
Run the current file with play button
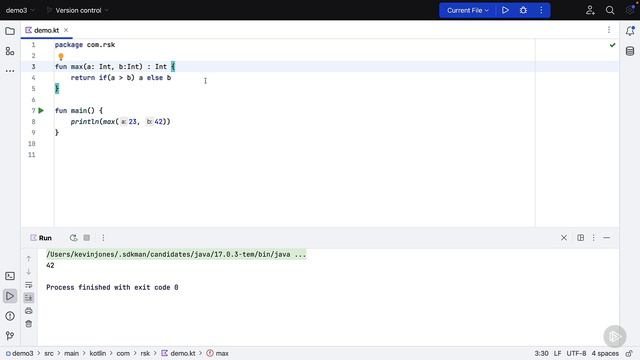click(x=505, y=10)
